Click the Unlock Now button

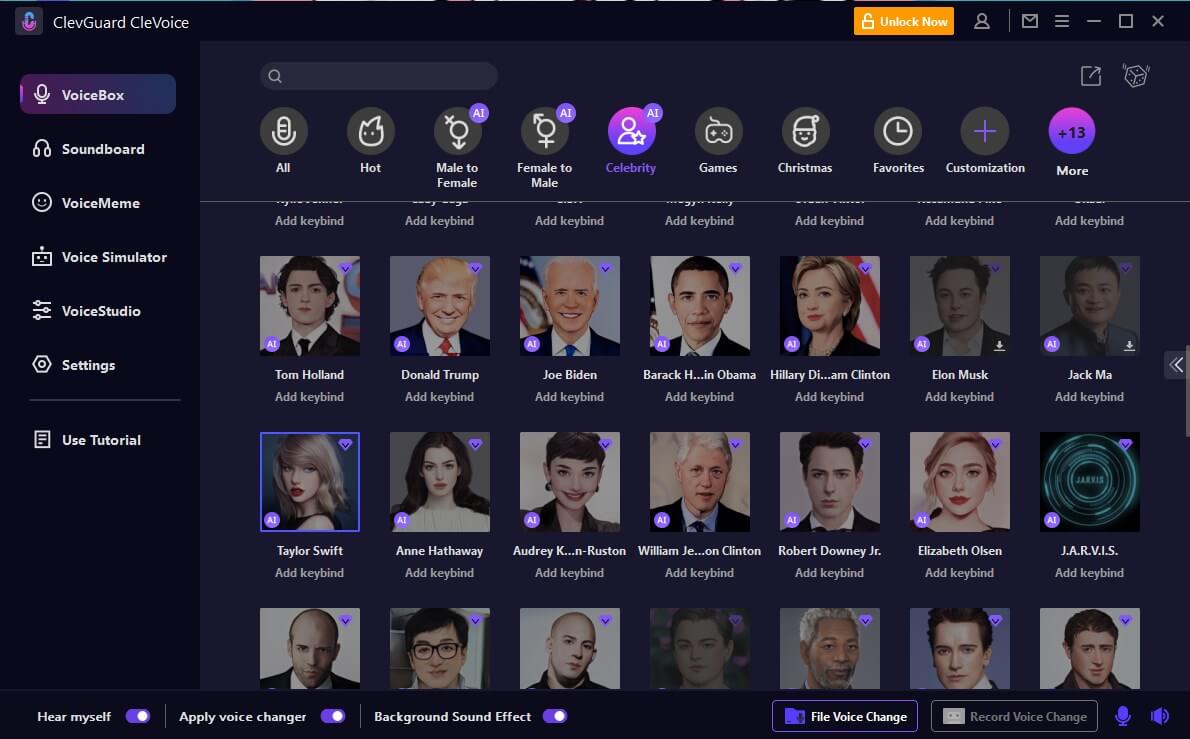click(904, 21)
